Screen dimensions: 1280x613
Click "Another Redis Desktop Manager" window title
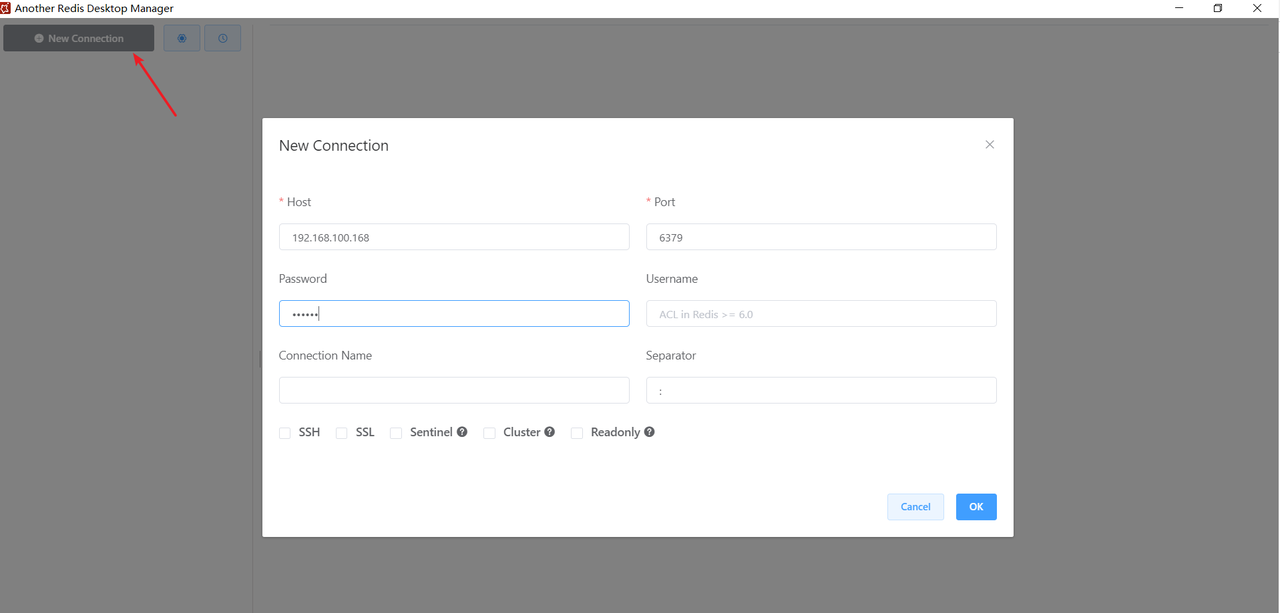[94, 8]
